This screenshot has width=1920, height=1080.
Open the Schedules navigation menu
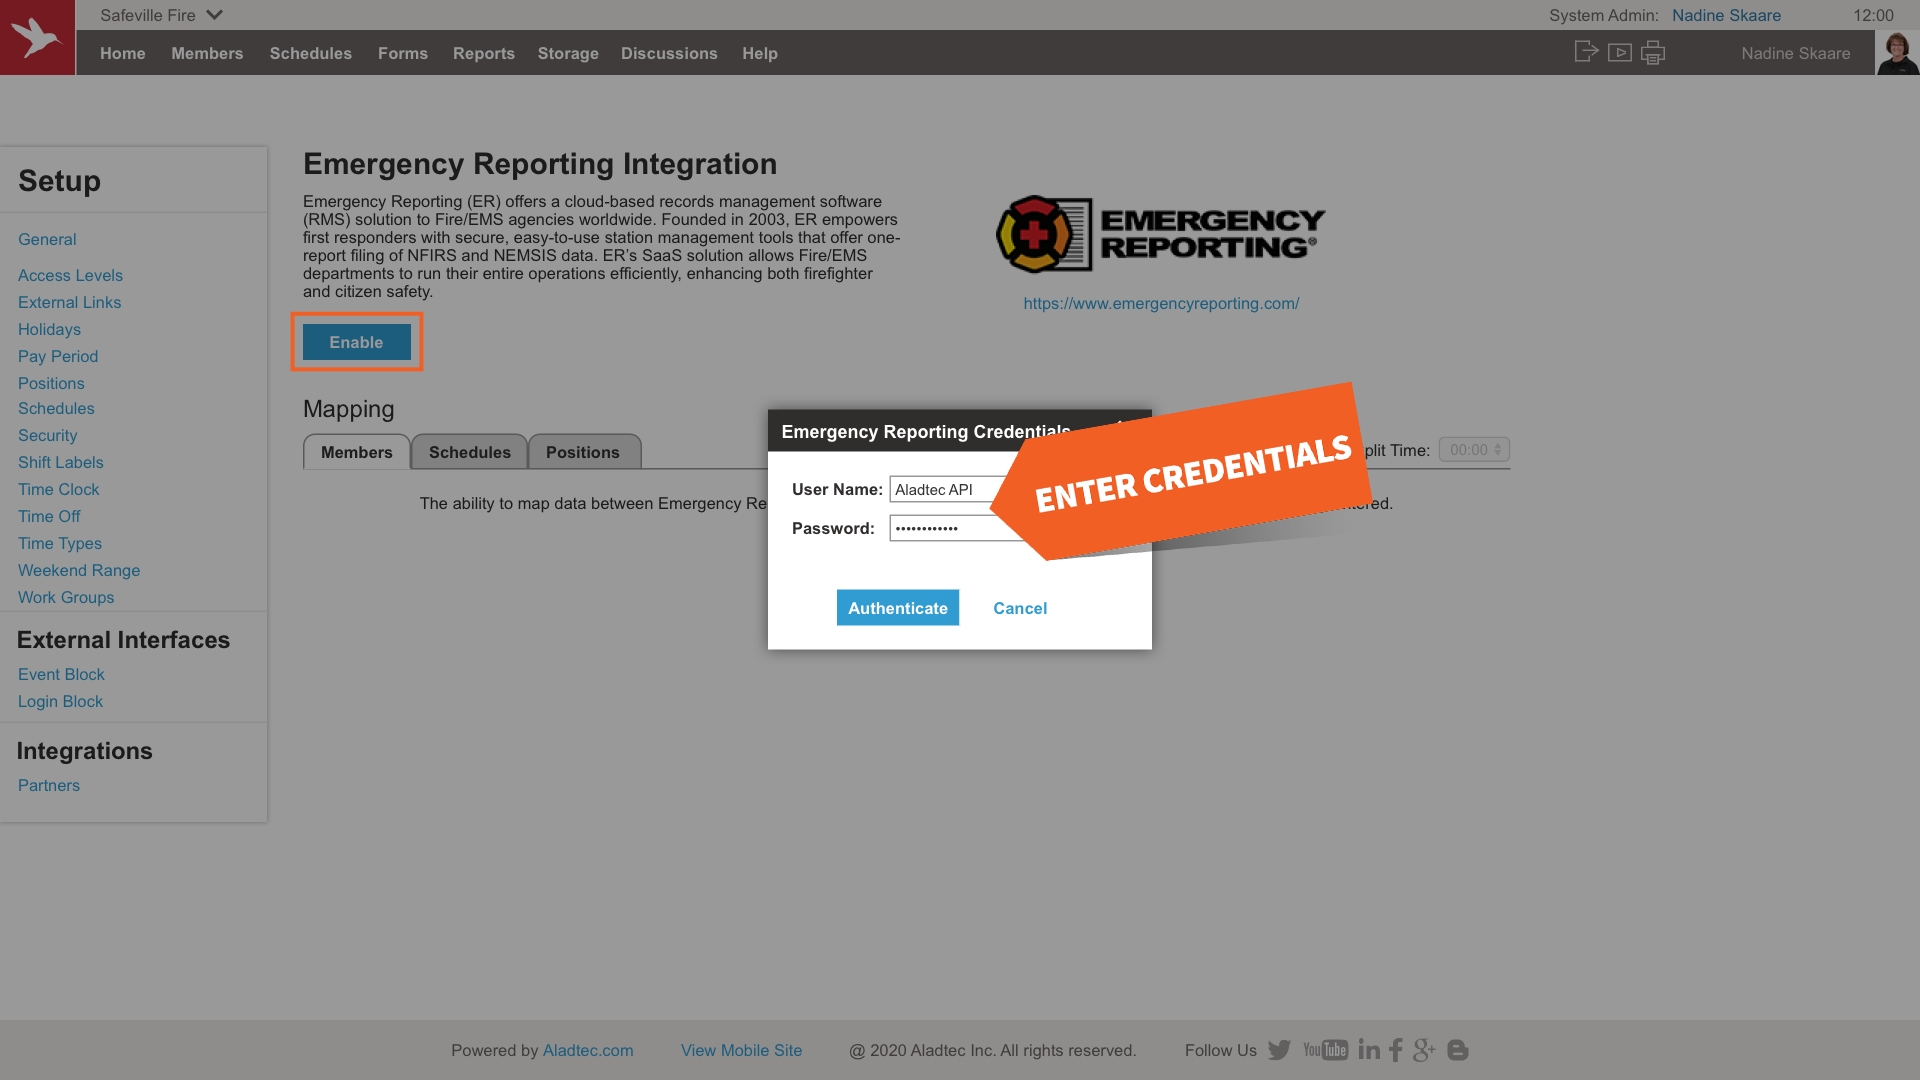(311, 53)
